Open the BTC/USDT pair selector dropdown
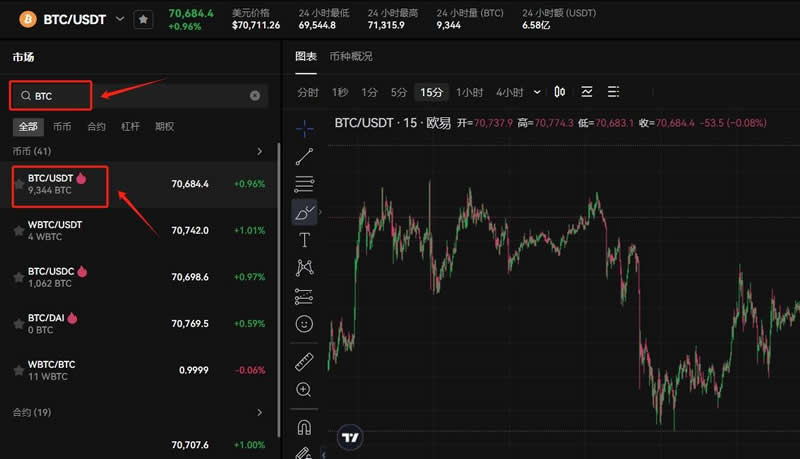The image size is (800, 459). click(121, 19)
